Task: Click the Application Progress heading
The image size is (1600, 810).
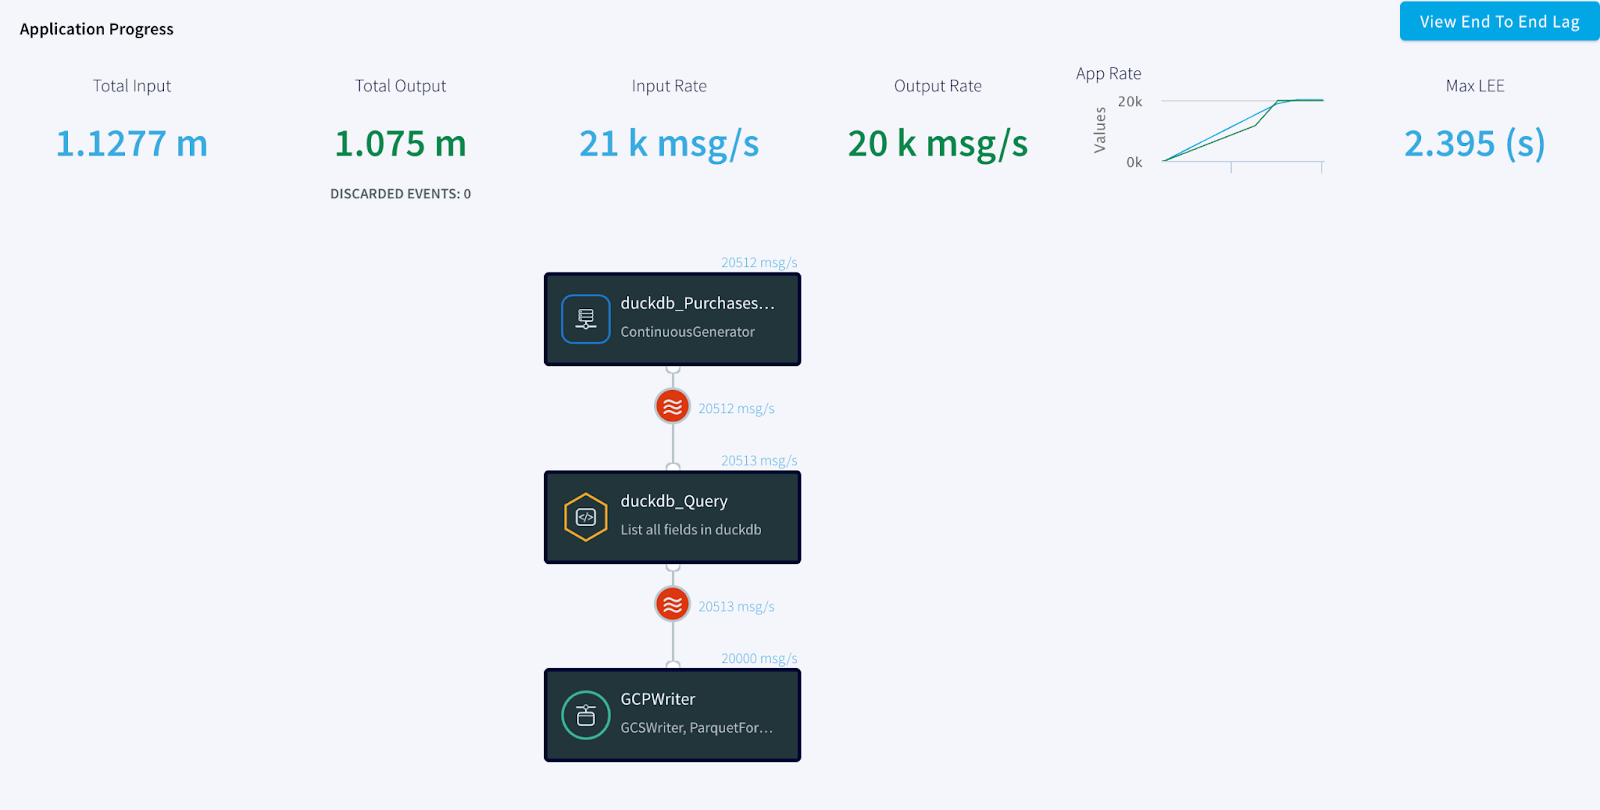Action: point(97,29)
